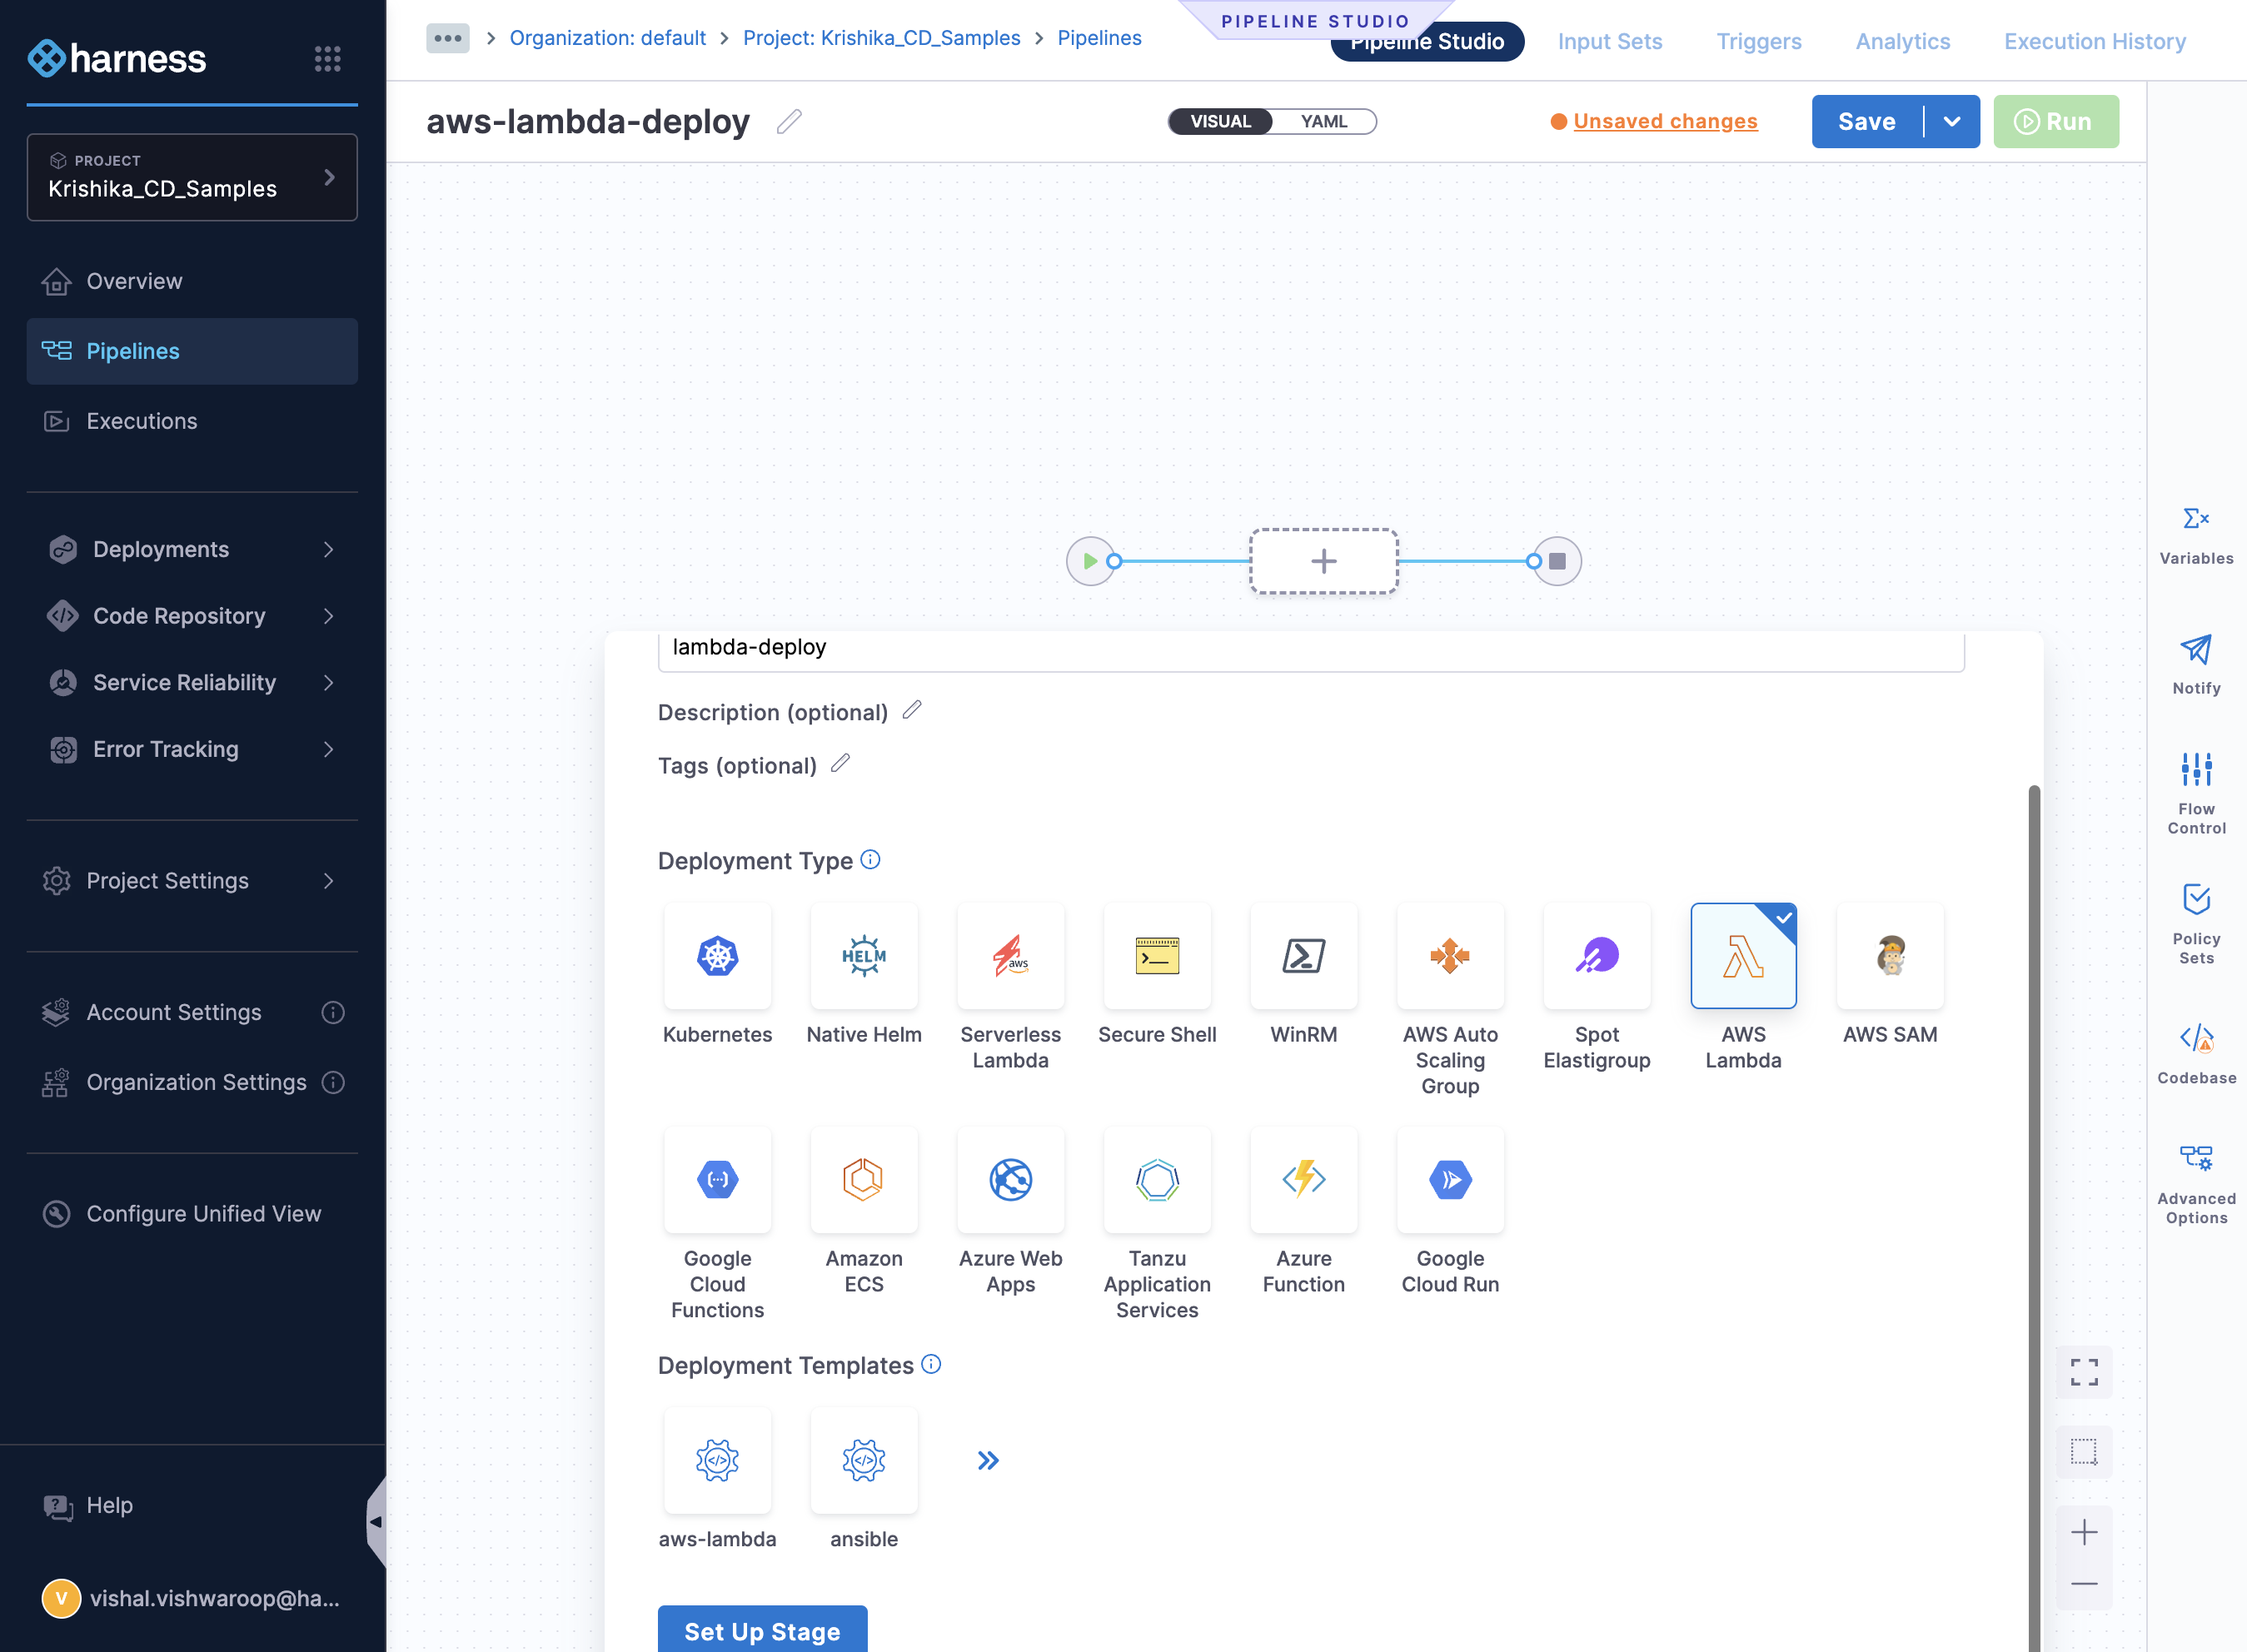Open Codebase configuration

[2195, 1055]
